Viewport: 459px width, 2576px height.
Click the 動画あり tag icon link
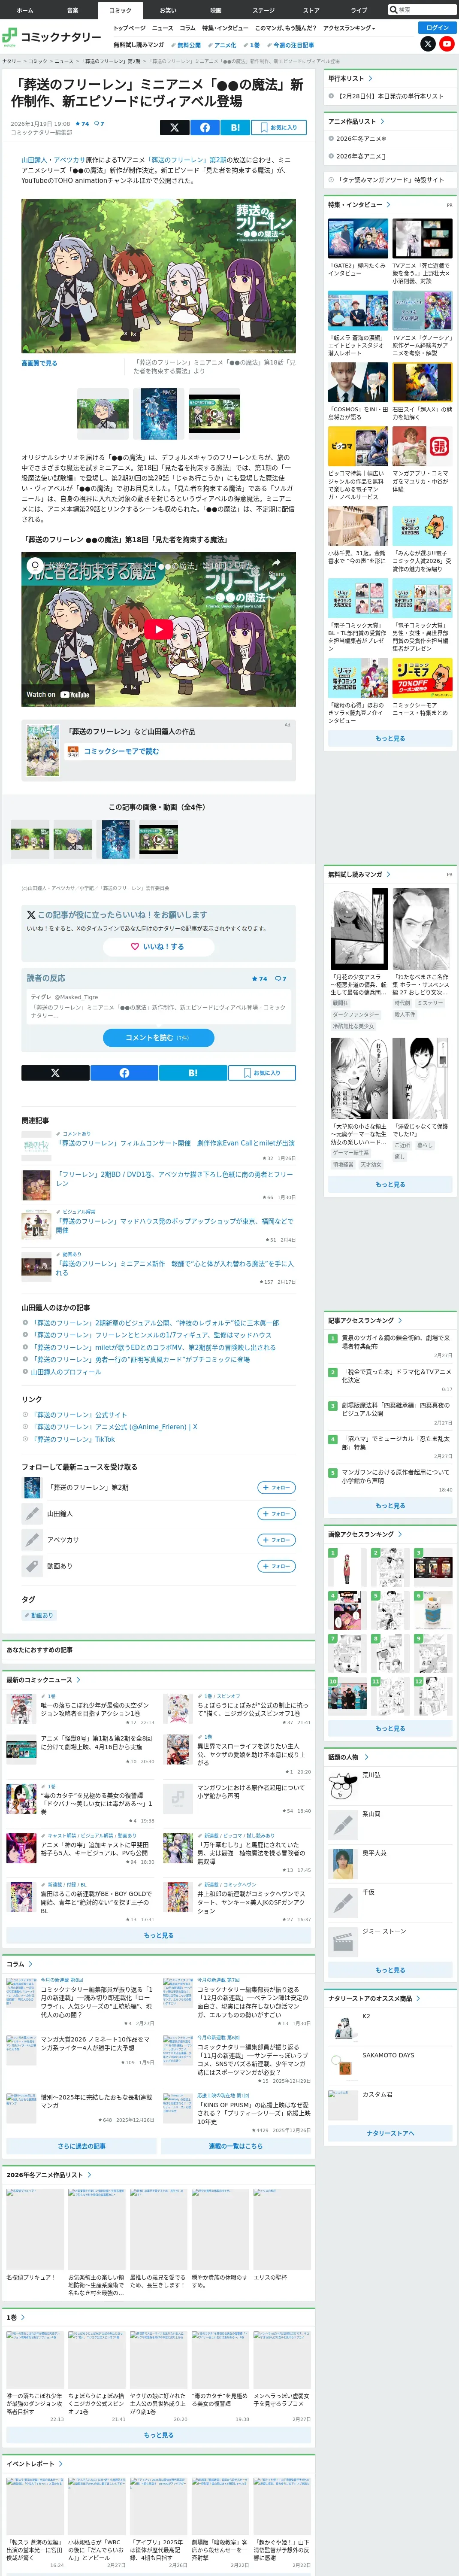coord(38,1615)
